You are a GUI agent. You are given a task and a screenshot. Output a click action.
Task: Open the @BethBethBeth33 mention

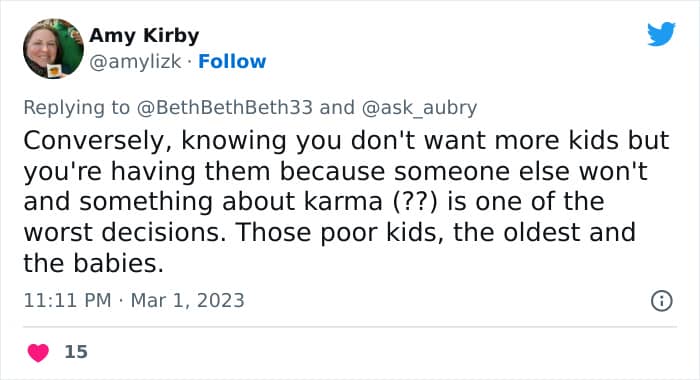click(225, 108)
